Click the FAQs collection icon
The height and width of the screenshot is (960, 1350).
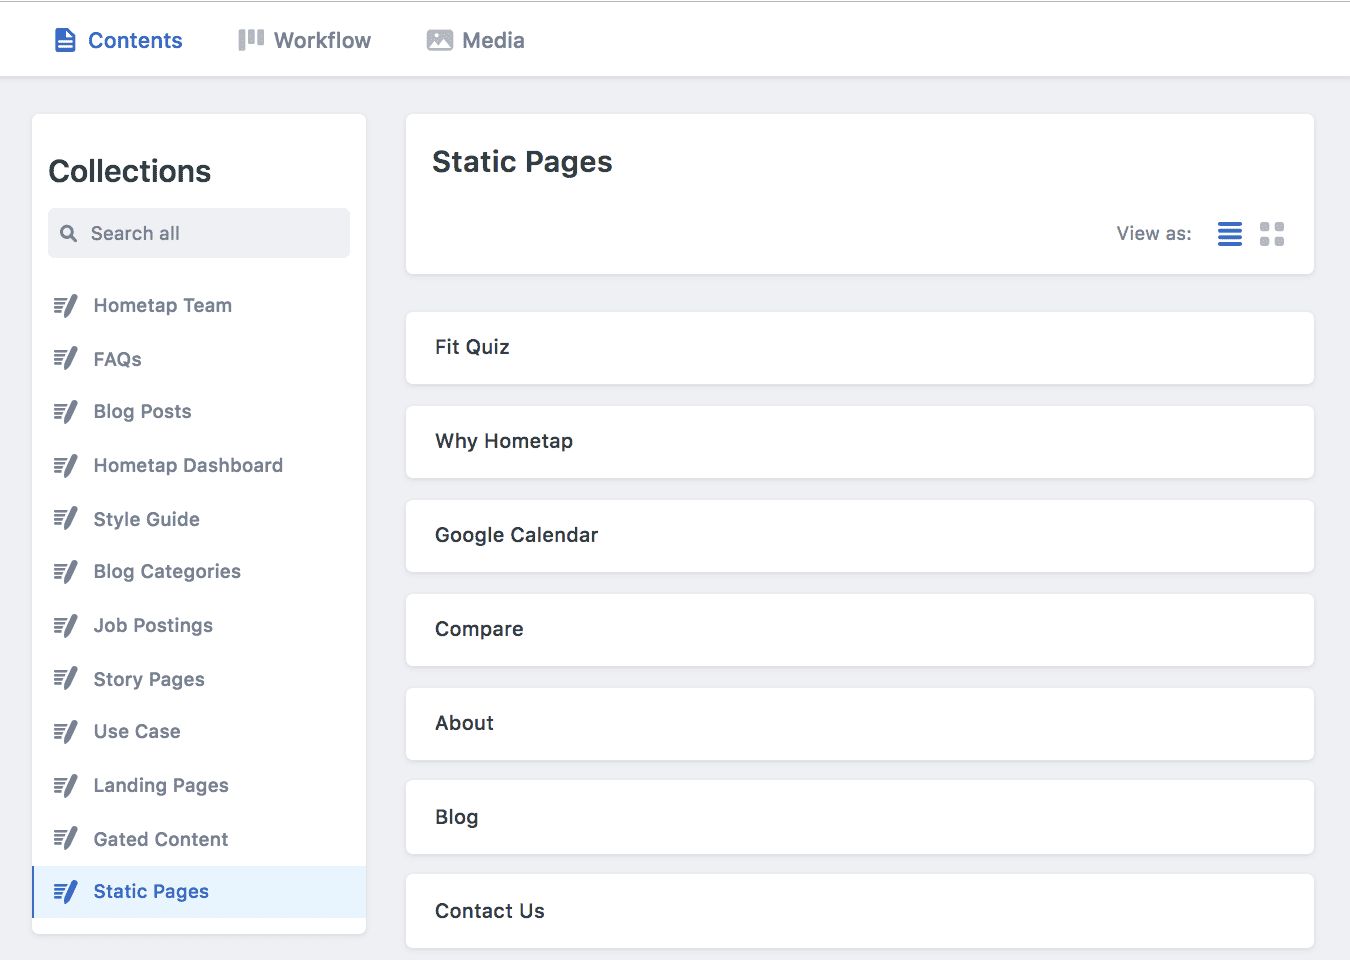65,359
